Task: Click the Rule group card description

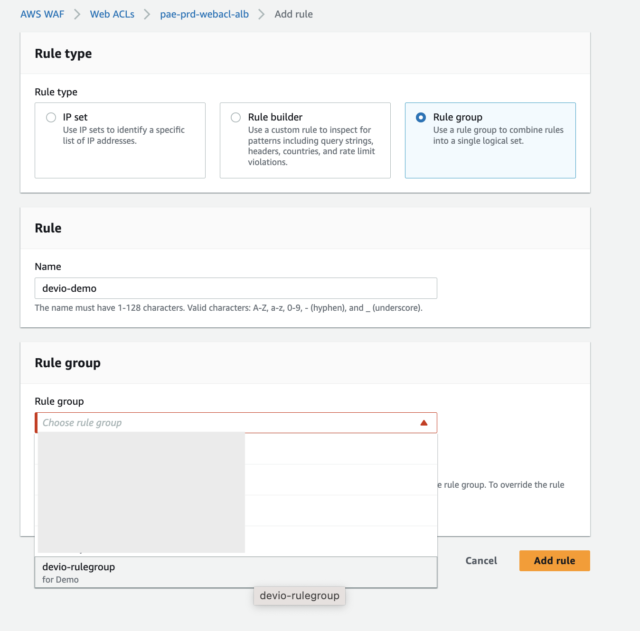Action: [x=498, y=135]
